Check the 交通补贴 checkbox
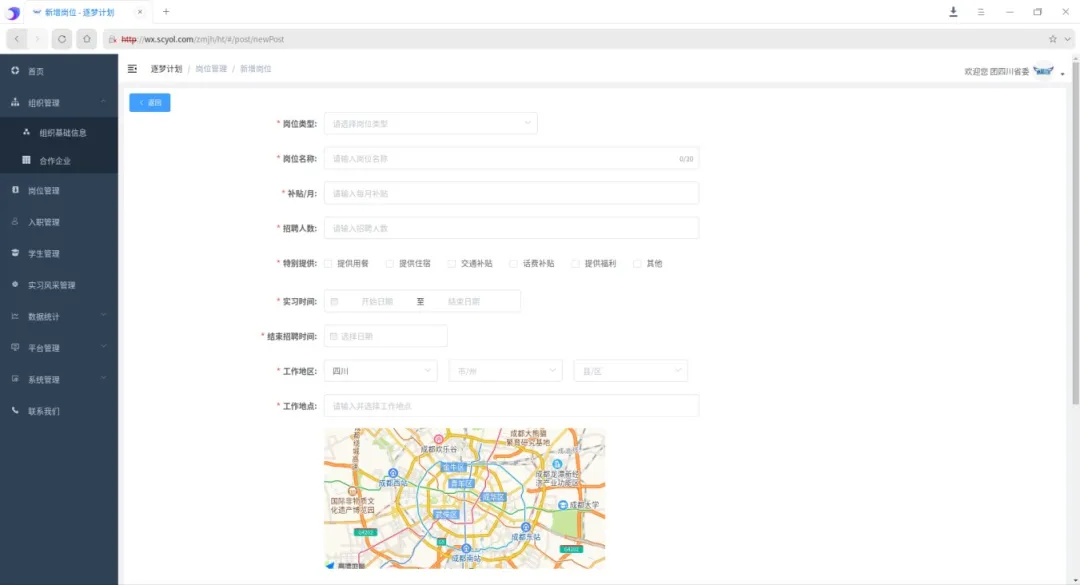Screen dimensions: 1080x585 452,264
